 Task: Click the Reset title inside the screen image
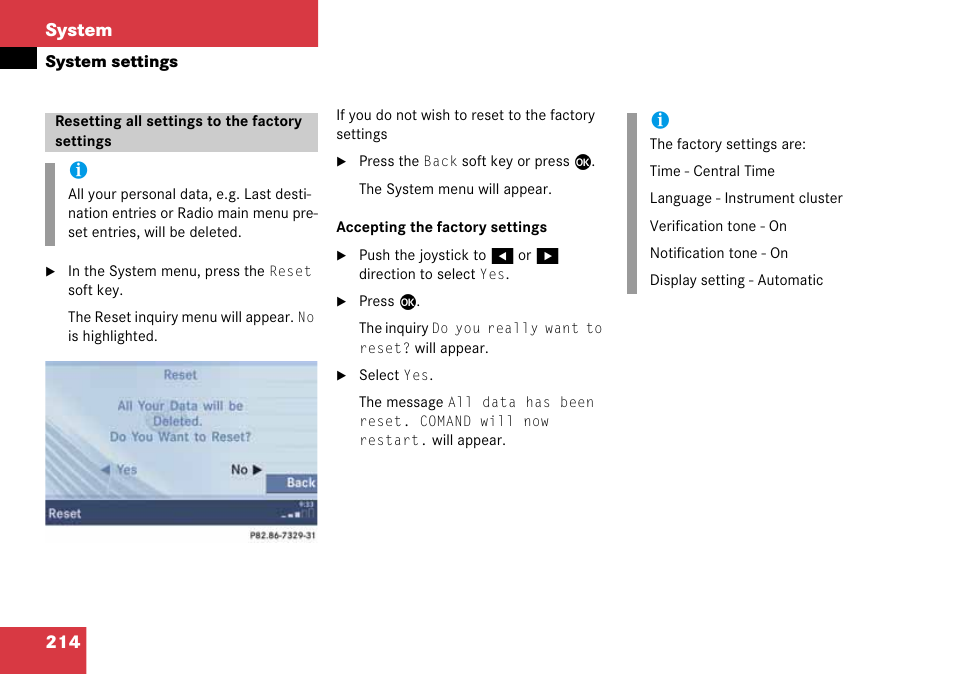click(180, 375)
